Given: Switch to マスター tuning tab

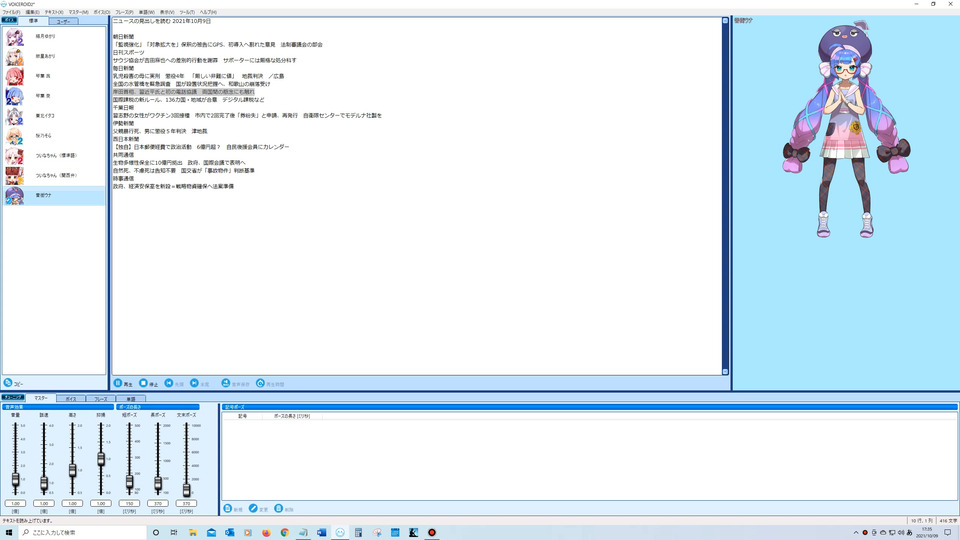Looking at the screenshot, I should 41,398.
